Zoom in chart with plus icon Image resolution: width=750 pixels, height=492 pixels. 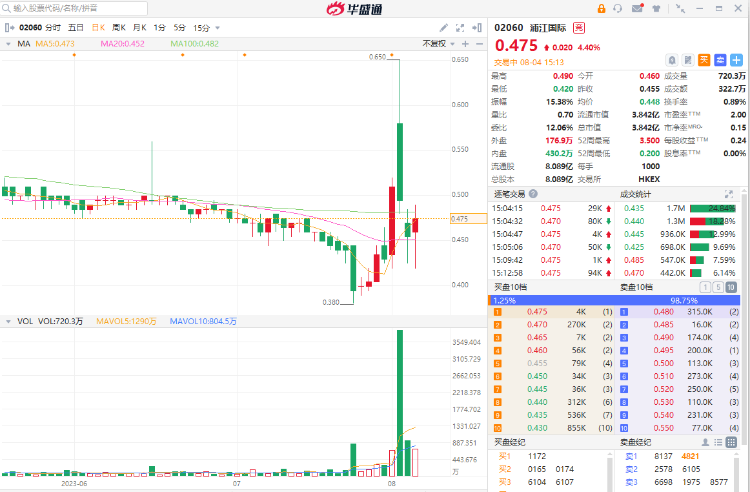(465, 44)
